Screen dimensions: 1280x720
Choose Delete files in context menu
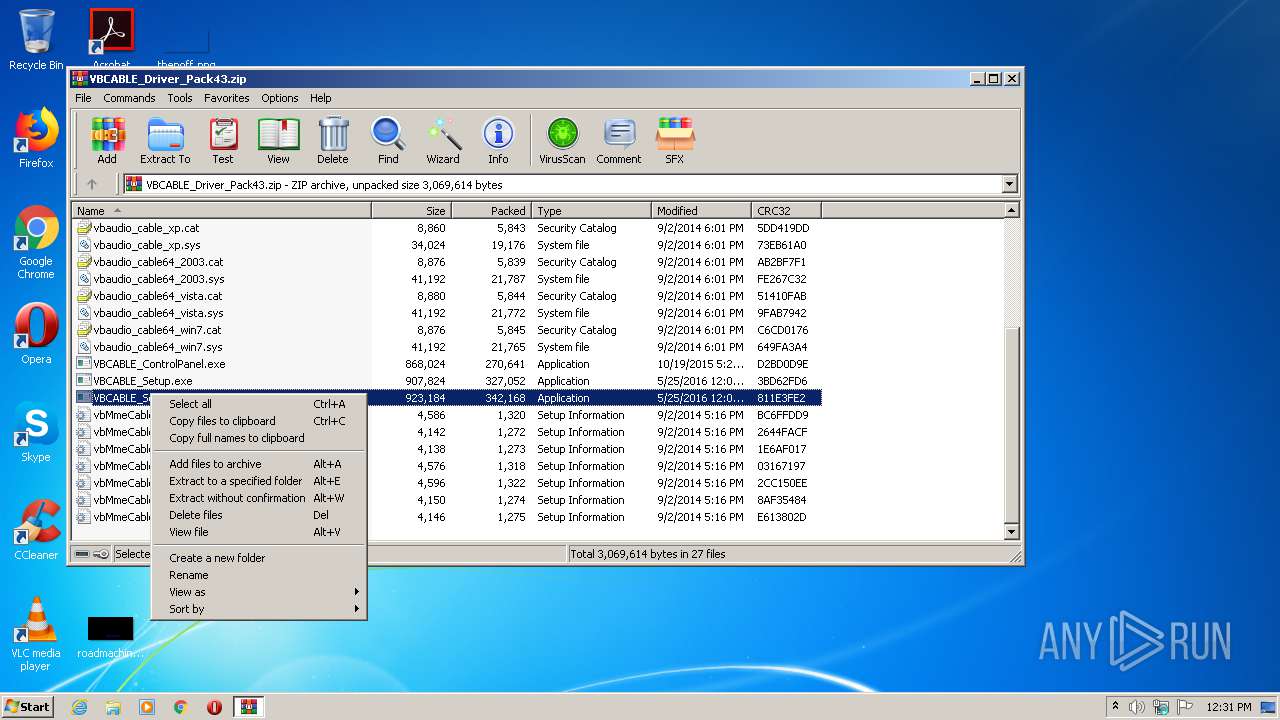(259, 515)
